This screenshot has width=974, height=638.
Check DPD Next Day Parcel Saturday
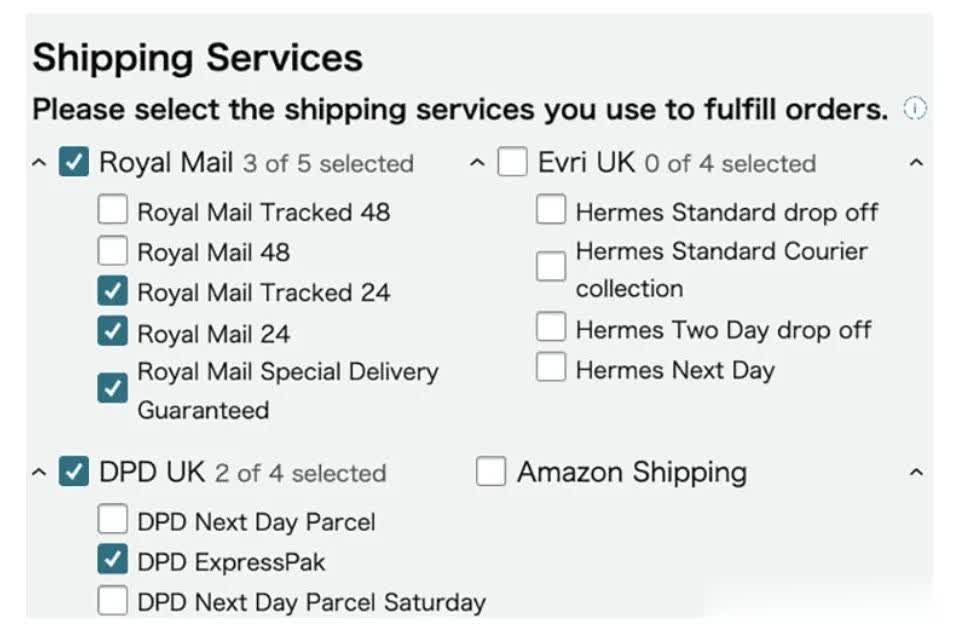pyautogui.click(x=112, y=600)
